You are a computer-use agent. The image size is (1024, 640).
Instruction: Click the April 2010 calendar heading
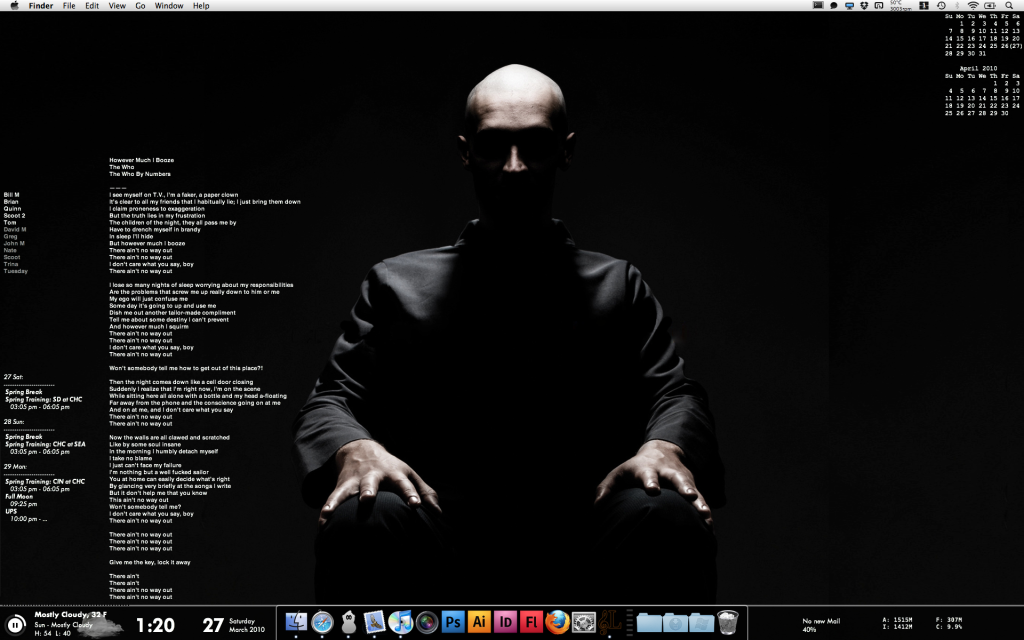click(x=978, y=69)
